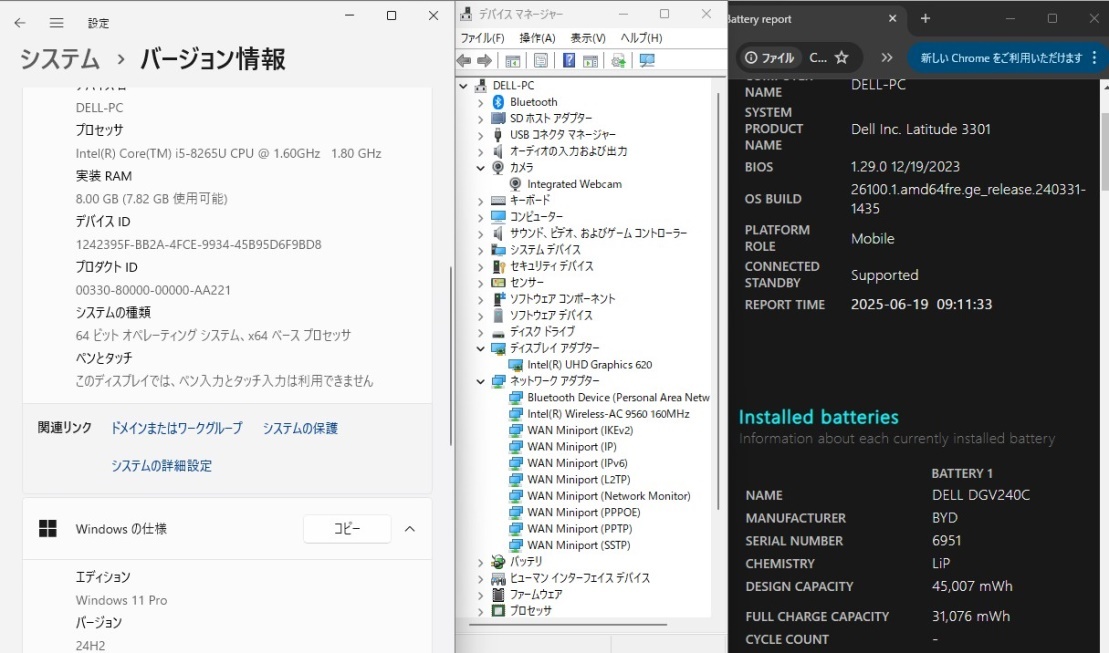Collapse the ディスプレイ アダプター tree node
This screenshot has height=653, width=1109.
tap(481, 347)
